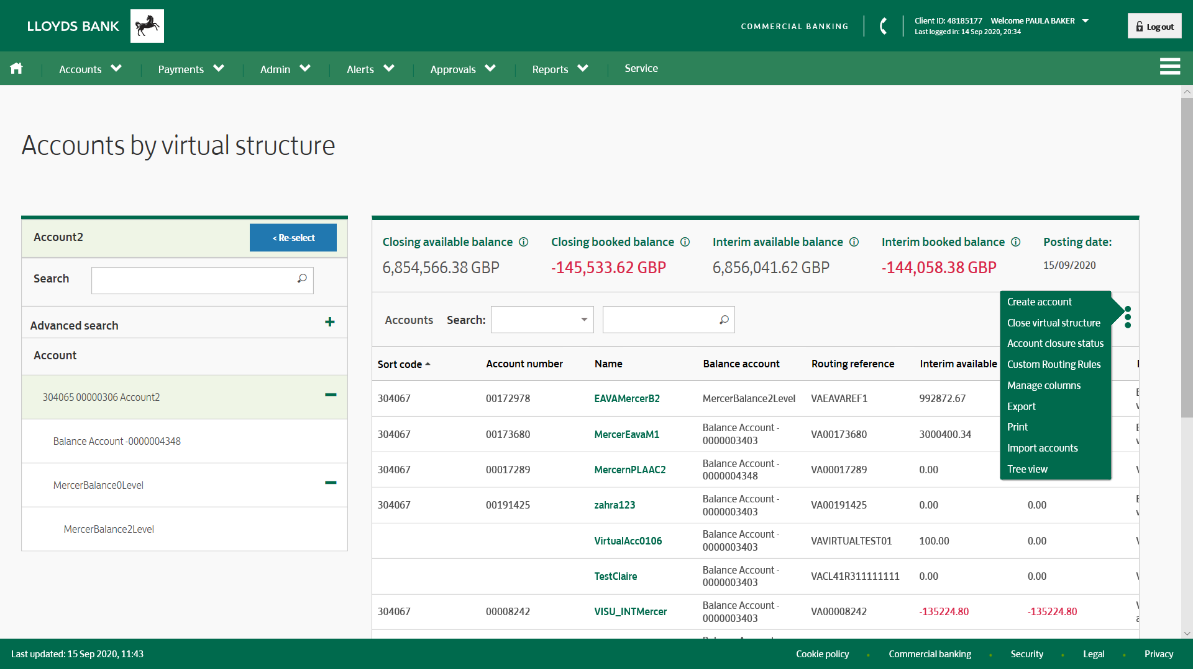1193x669 pixels.
Task: Select Account closure status option
Action: [1055, 343]
